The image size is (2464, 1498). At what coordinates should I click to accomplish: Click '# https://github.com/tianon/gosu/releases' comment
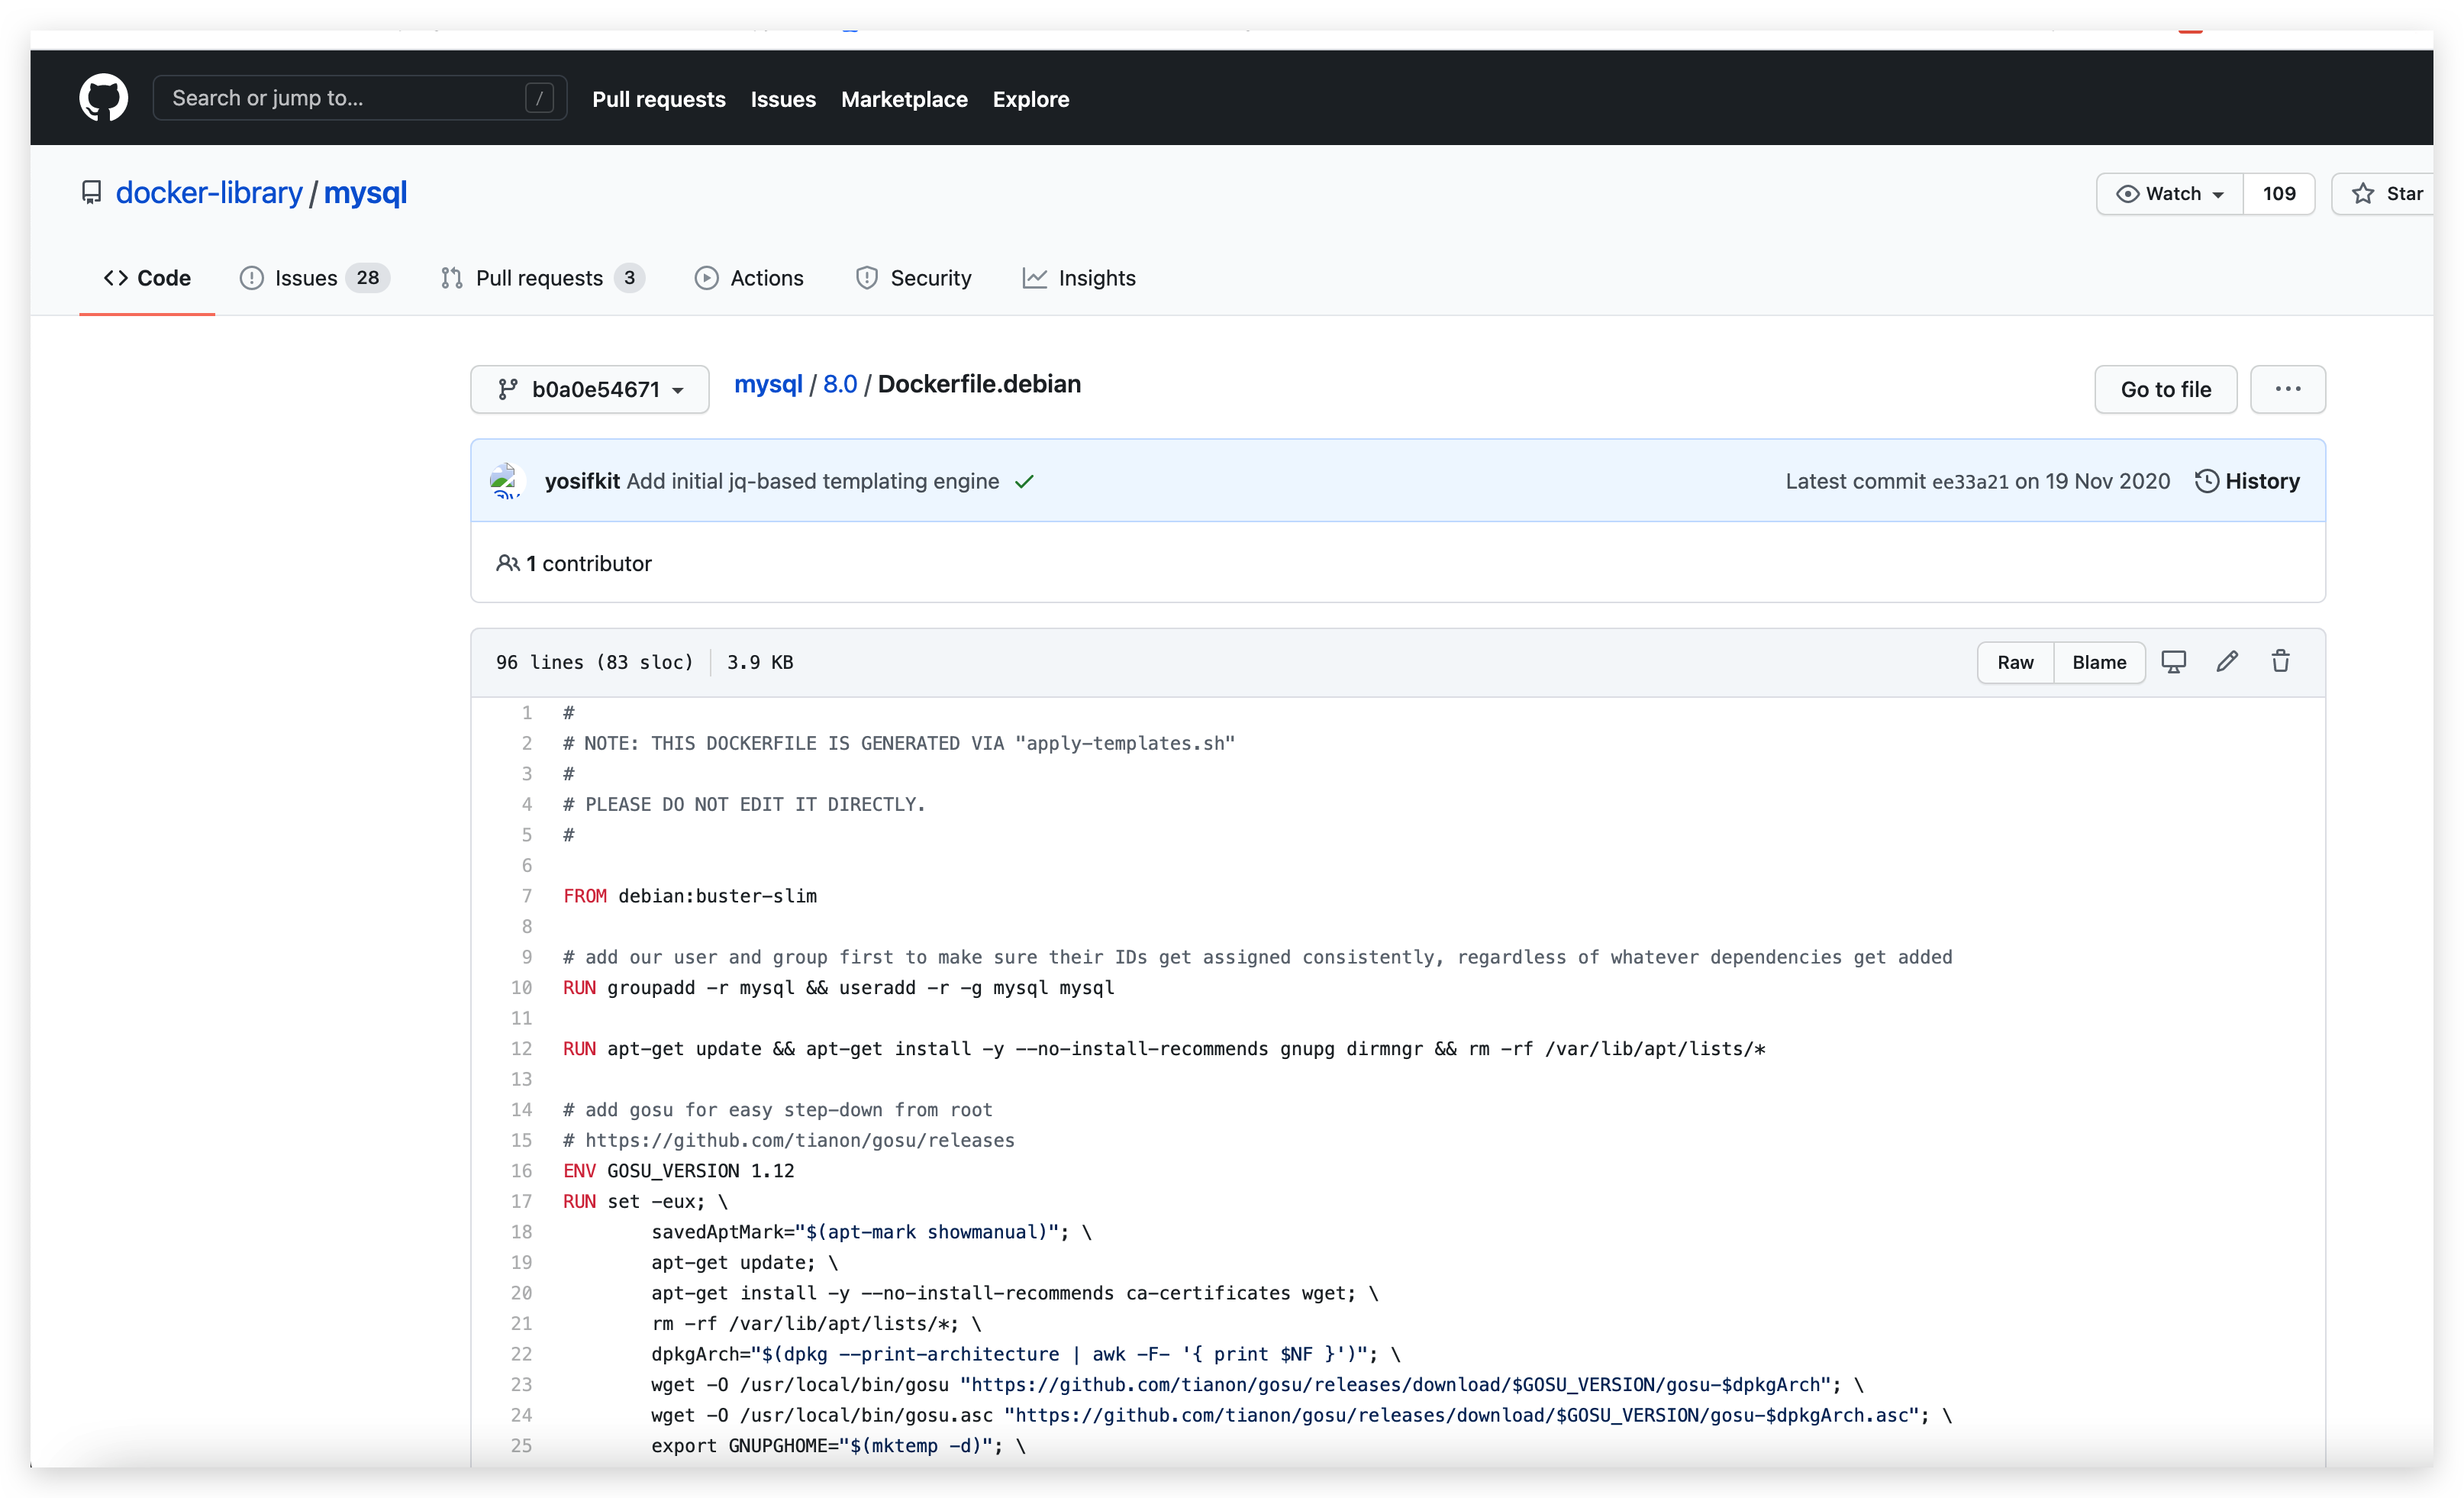coord(789,1141)
